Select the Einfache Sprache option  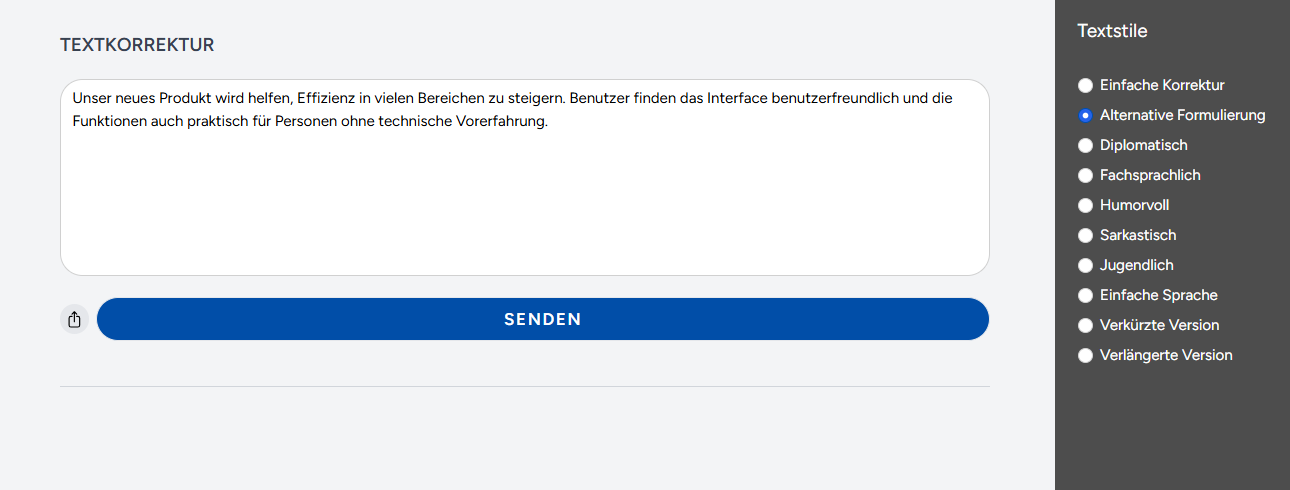(x=1085, y=296)
